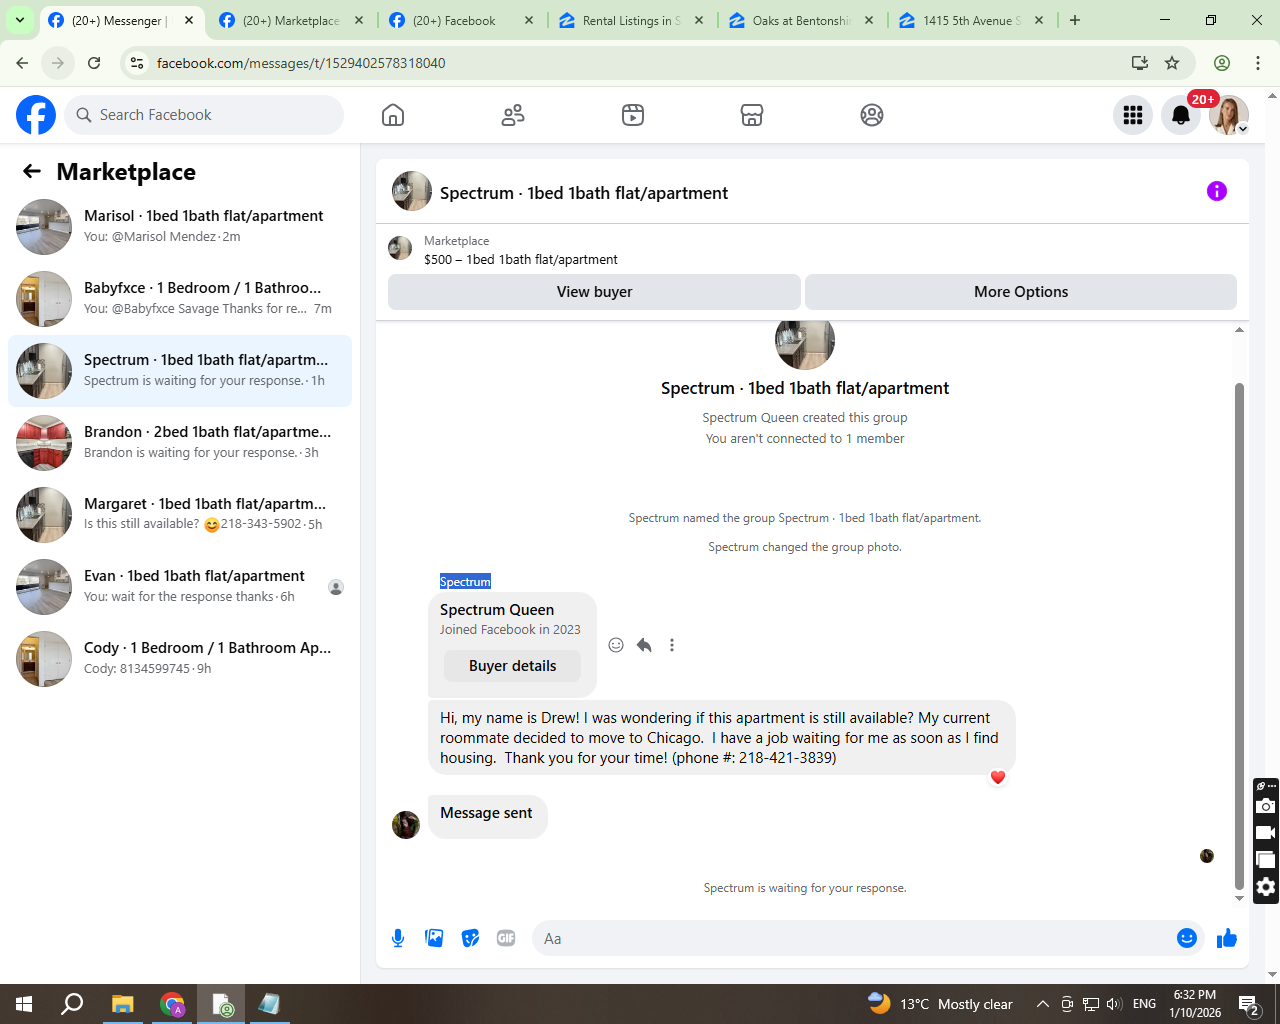Image resolution: width=1280 pixels, height=1024 pixels.
Task: Reload the page
Action: coord(94,63)
